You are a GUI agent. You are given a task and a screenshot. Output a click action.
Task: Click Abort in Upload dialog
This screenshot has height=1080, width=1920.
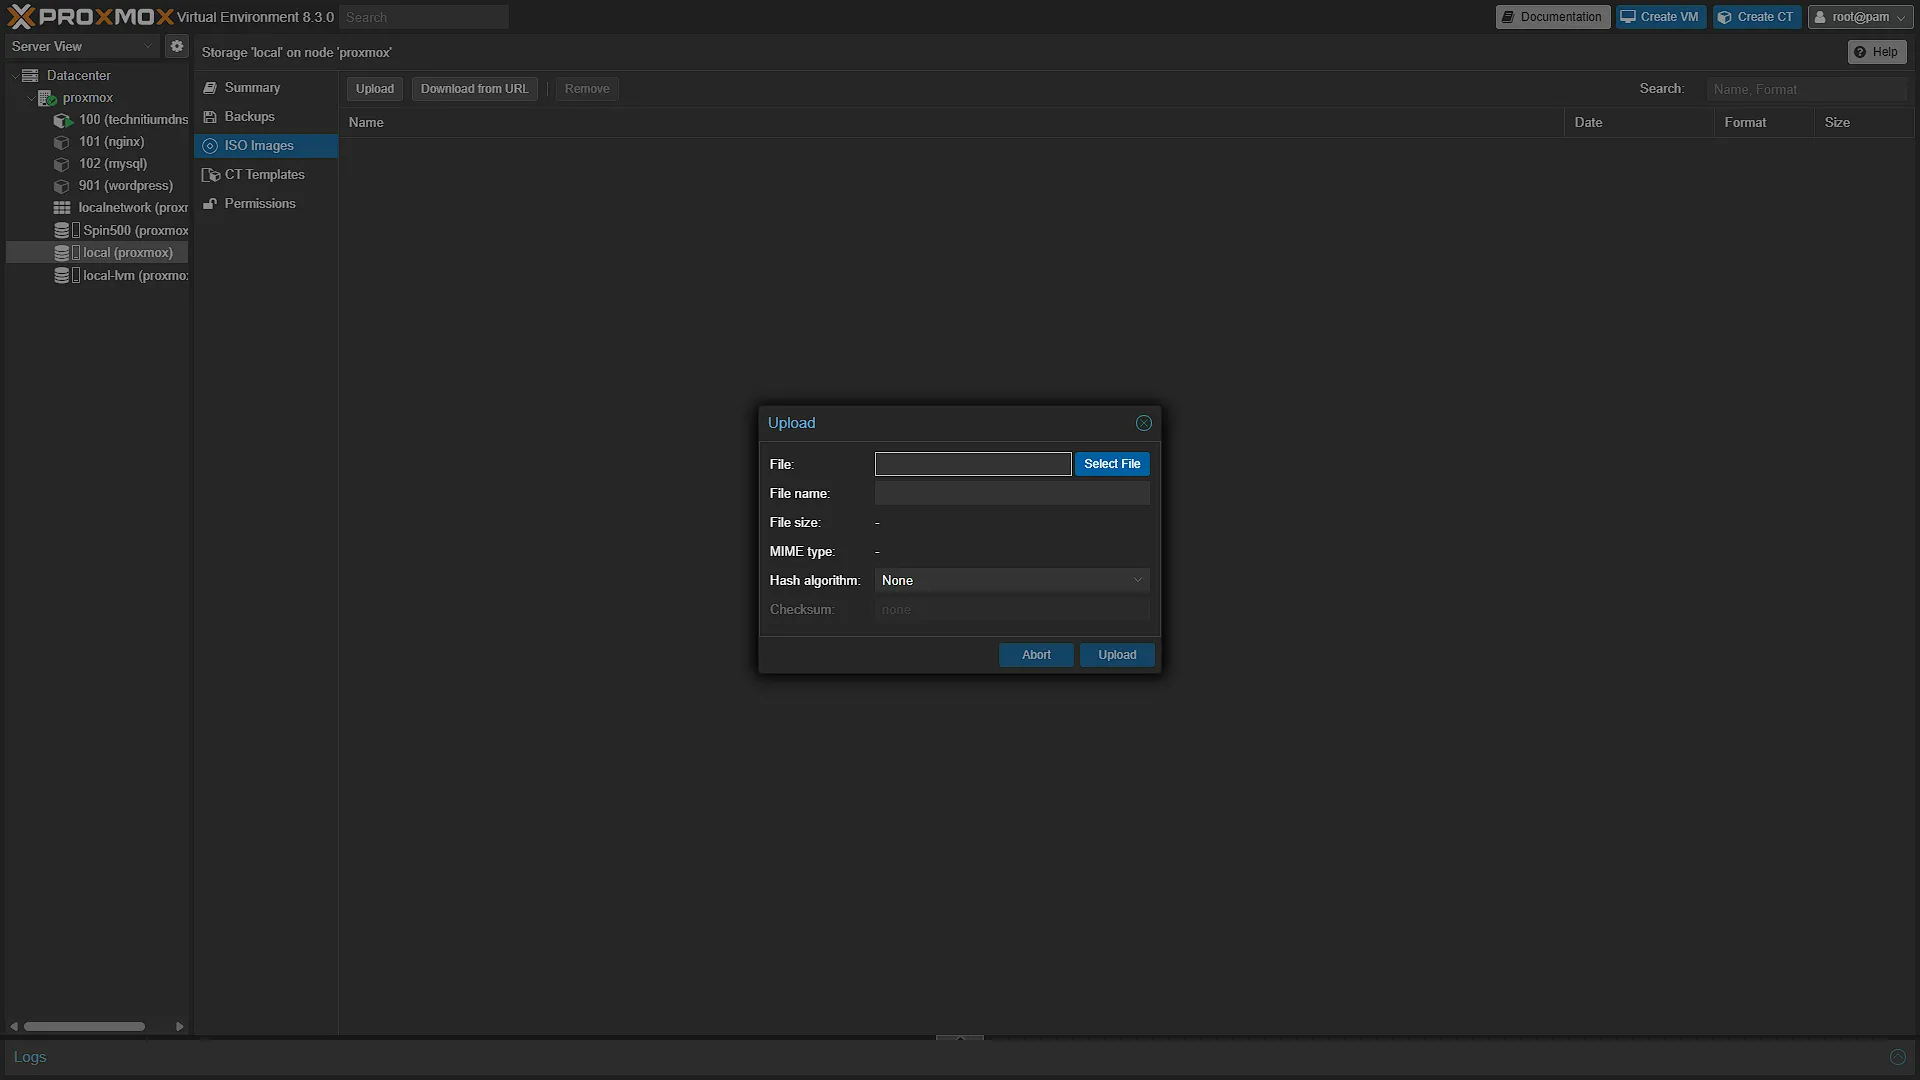click(x=1036, y=655)
